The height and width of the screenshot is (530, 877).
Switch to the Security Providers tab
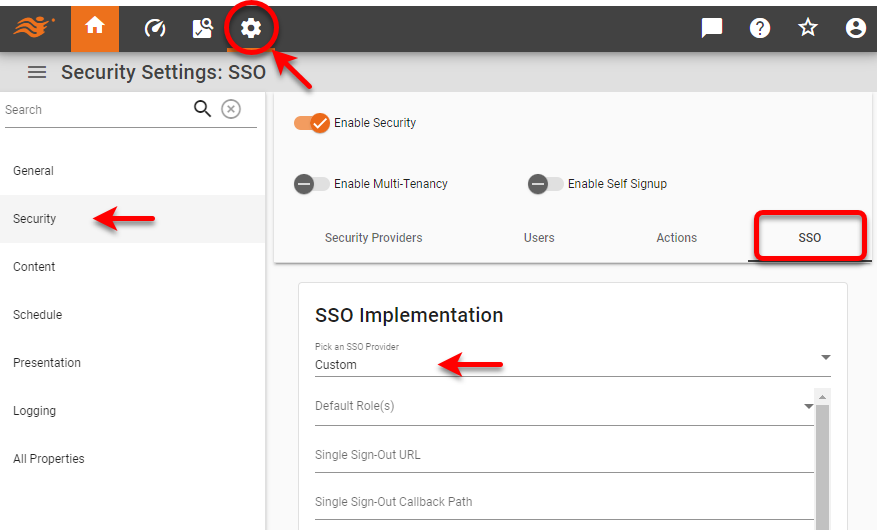click(x=373, y=238)
